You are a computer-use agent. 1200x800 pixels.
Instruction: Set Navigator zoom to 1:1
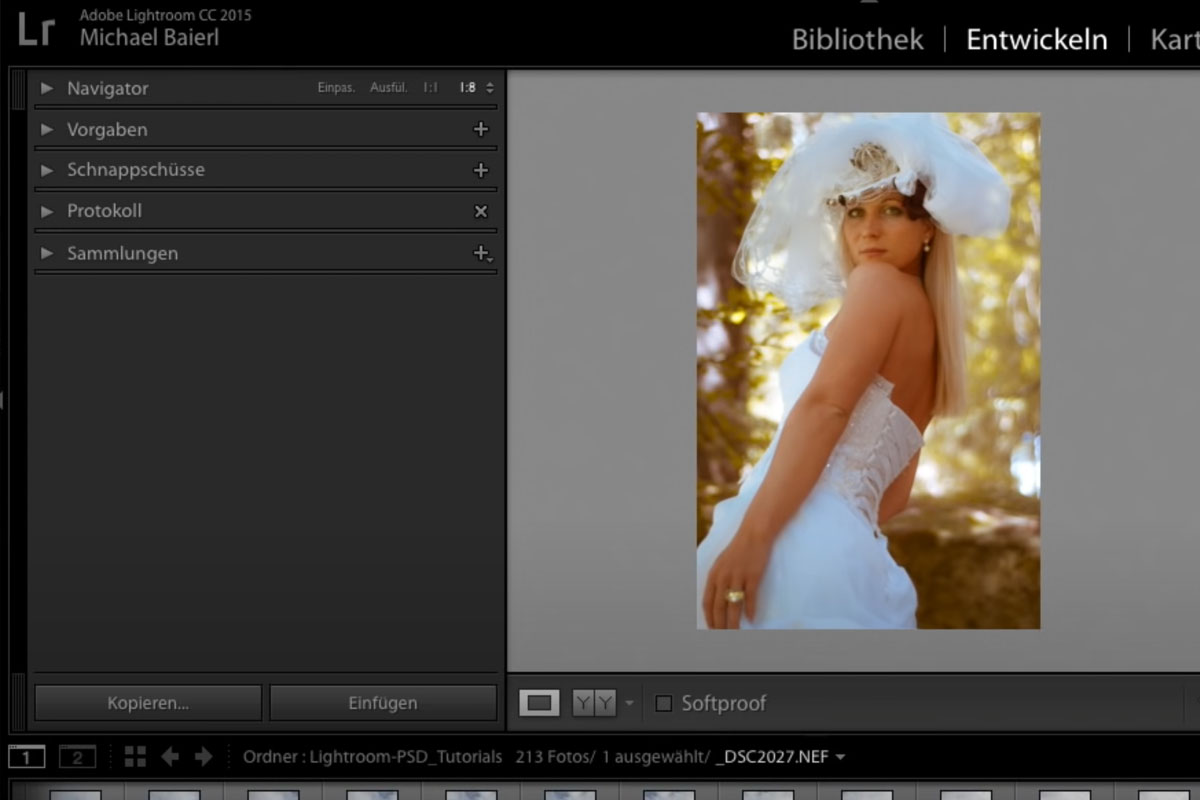tap(430, 88)
